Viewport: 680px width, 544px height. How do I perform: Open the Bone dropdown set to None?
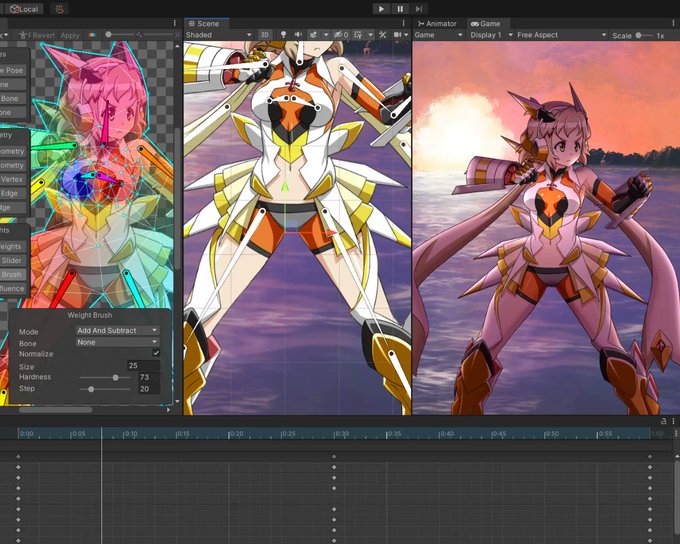118,342
